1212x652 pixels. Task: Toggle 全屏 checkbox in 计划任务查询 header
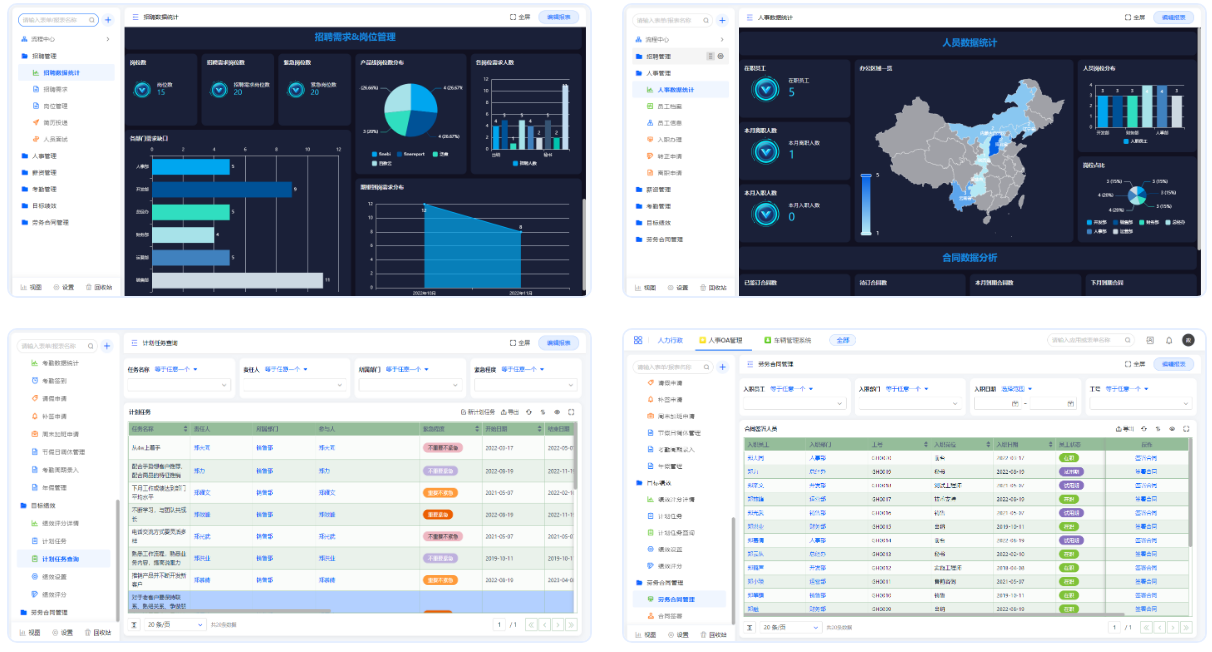[513, 343]
